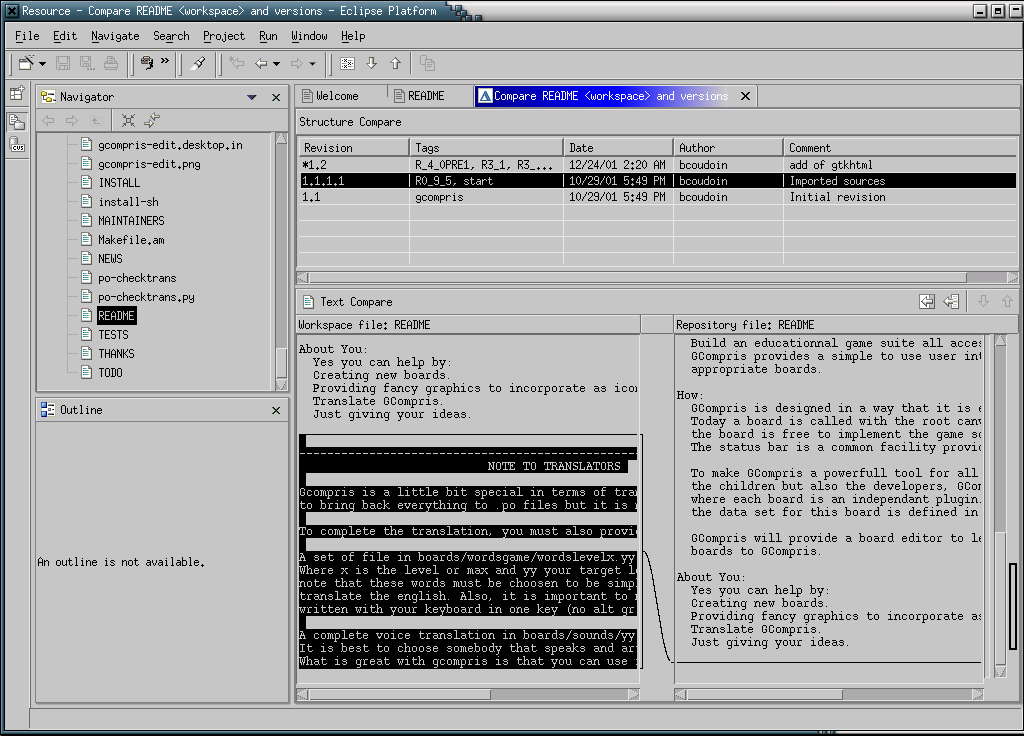Click the Navigator vertical scrollbar thumb

coord(281,362)
